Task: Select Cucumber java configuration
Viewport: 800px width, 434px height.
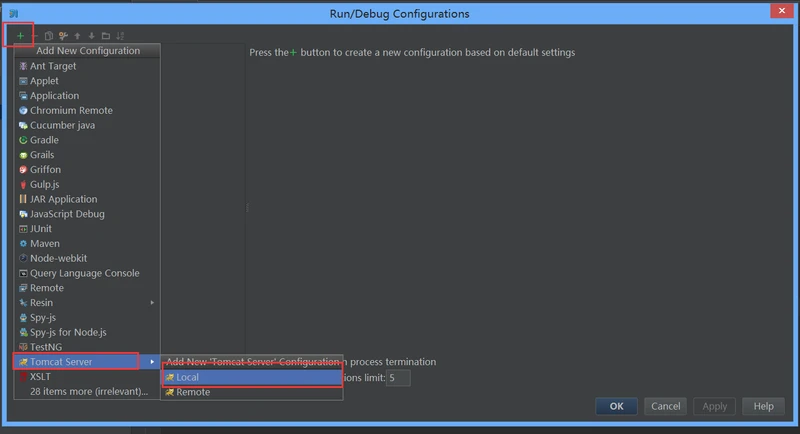Action: pos(87,125)
